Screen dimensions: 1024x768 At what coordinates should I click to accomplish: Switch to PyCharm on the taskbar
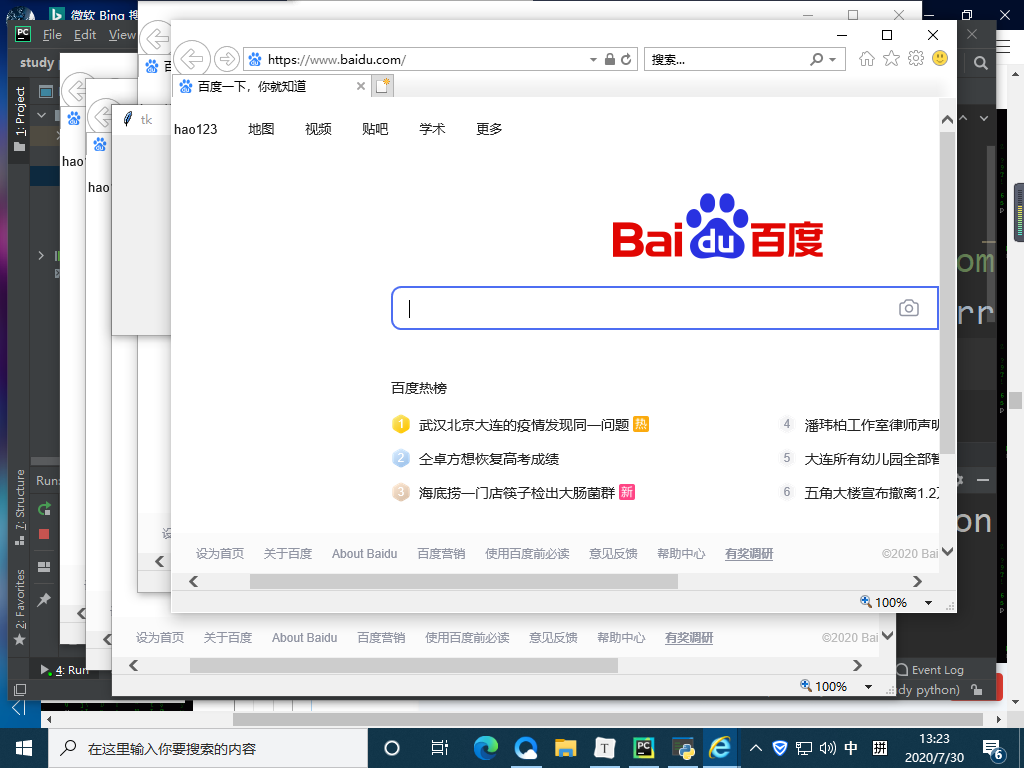(x=644, y=748)
